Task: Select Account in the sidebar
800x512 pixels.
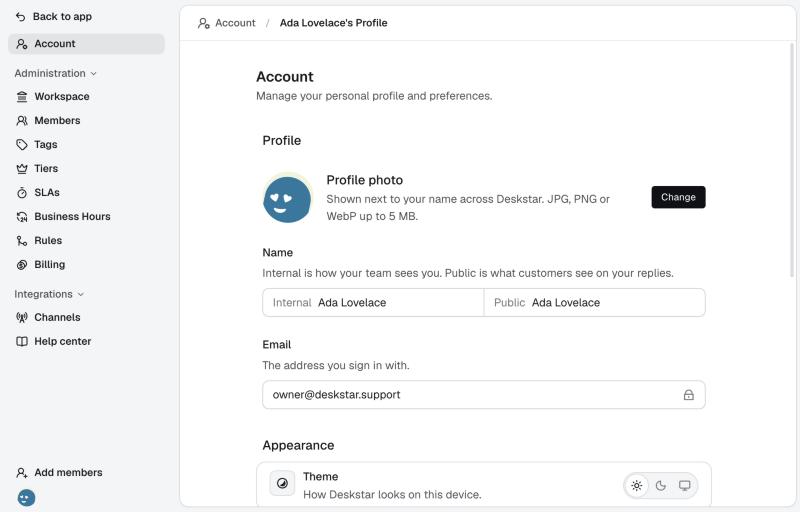Action: point(86,44)
